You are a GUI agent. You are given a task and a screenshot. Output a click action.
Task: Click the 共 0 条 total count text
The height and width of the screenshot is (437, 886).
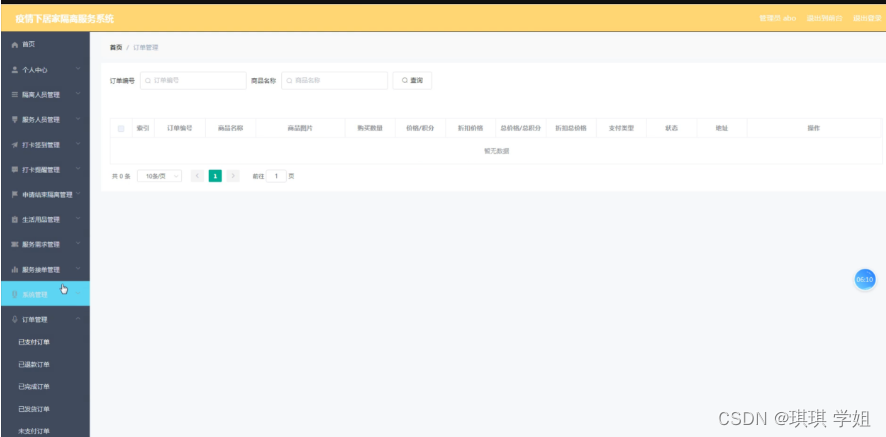[x=121, y=176]
